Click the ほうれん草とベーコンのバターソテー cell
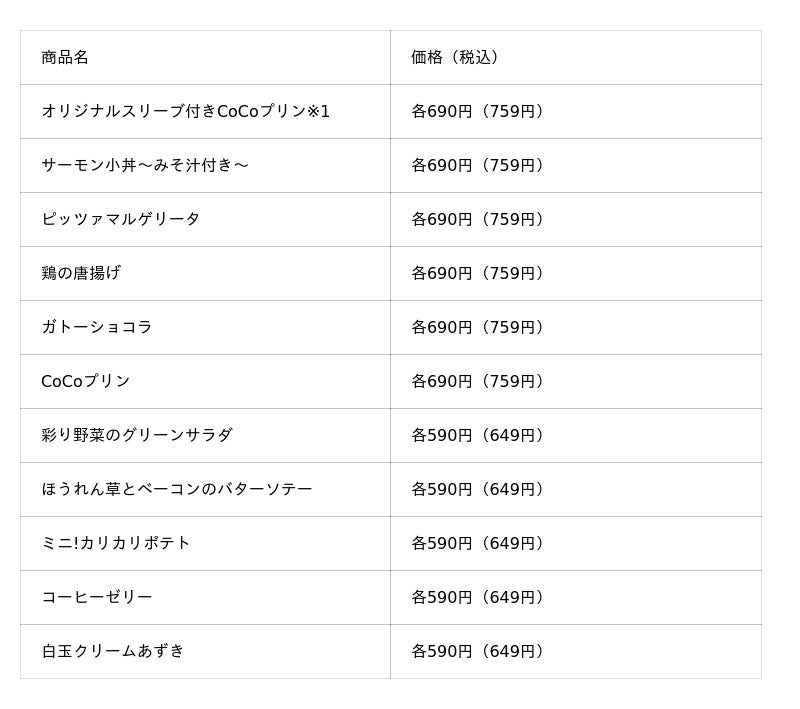800x709 pixels. 177,490
